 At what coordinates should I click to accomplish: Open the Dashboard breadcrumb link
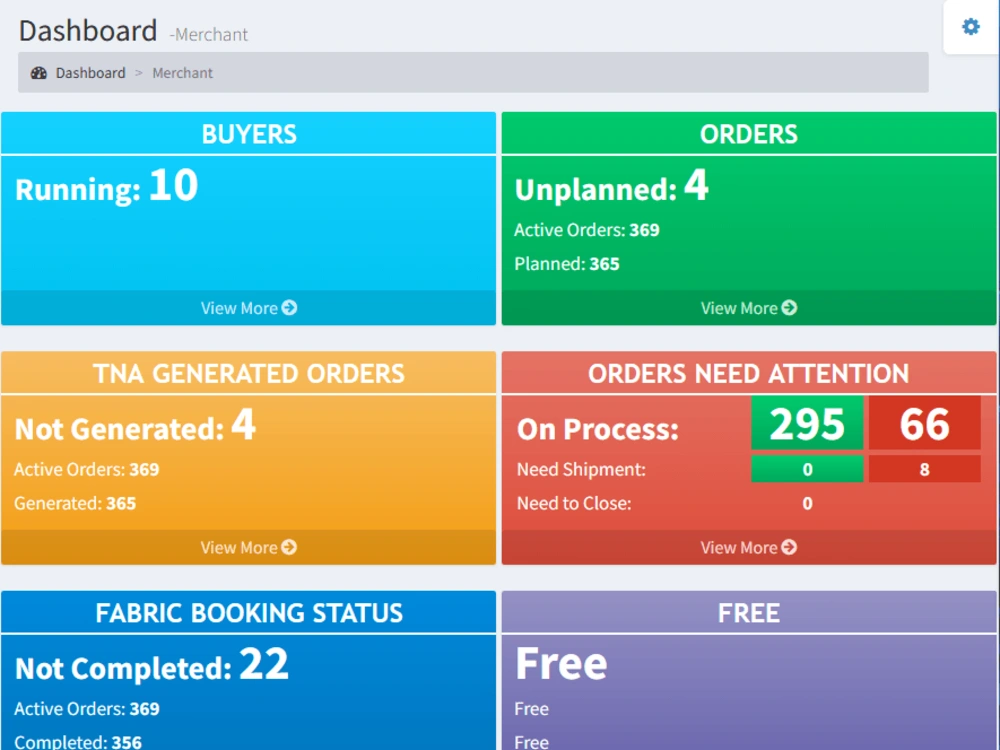pos(91,72)
